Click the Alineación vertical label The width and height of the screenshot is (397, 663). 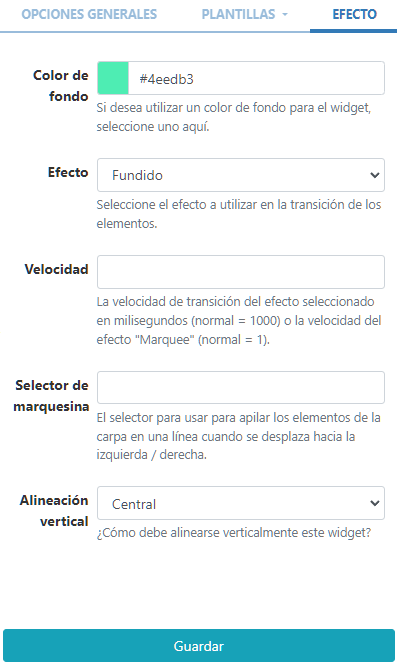[54, 511]
